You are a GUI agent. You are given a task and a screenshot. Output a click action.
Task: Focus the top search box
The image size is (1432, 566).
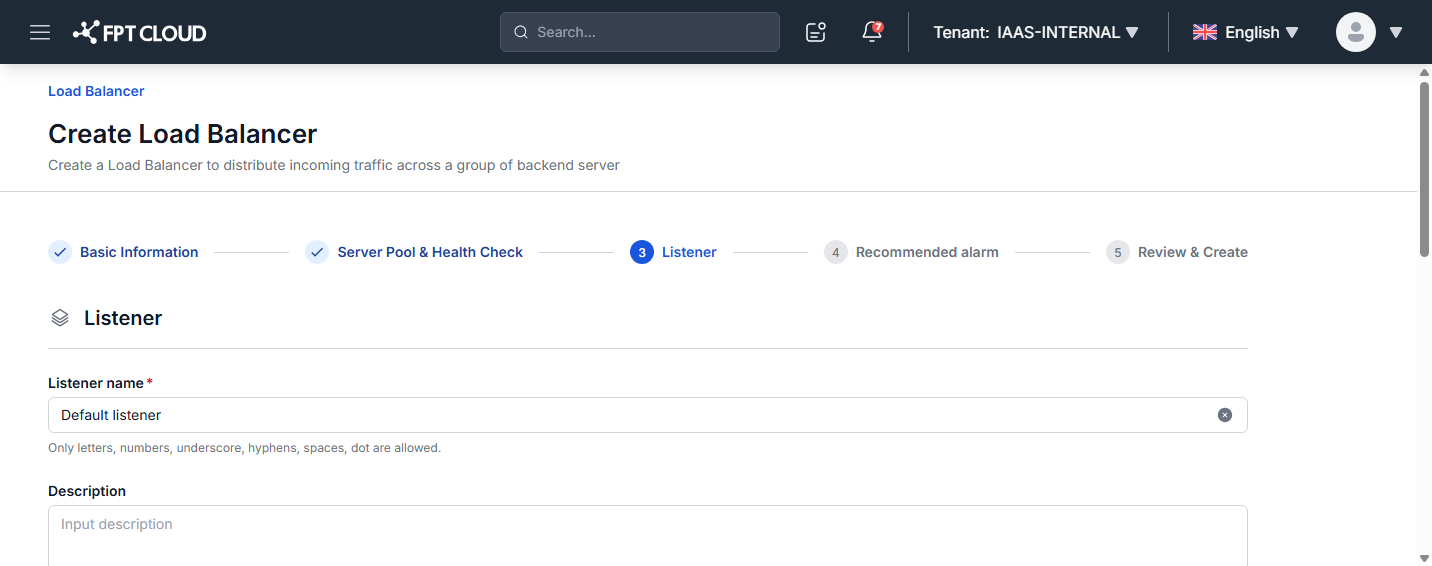640,32
